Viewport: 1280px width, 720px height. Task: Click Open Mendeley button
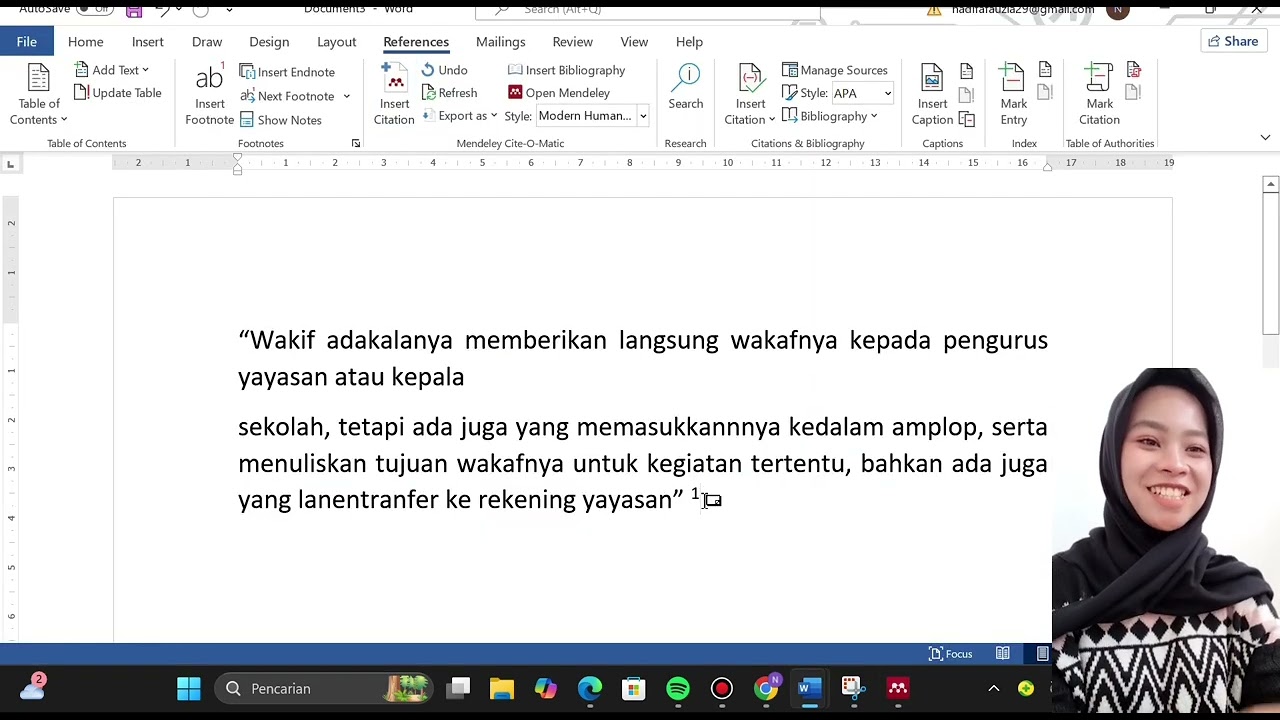(559, 93)
